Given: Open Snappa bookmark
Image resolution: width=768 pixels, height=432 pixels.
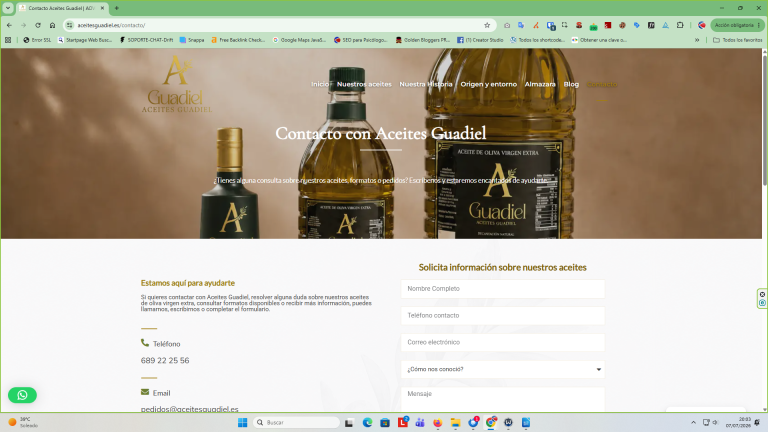Looking at the screenshot, I should pyautogui.click(x=192, y=40).
